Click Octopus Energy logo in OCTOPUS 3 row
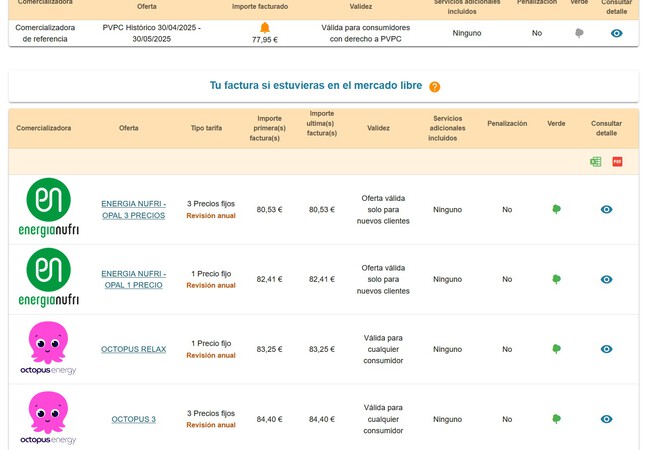 click(x=48, y=418)
